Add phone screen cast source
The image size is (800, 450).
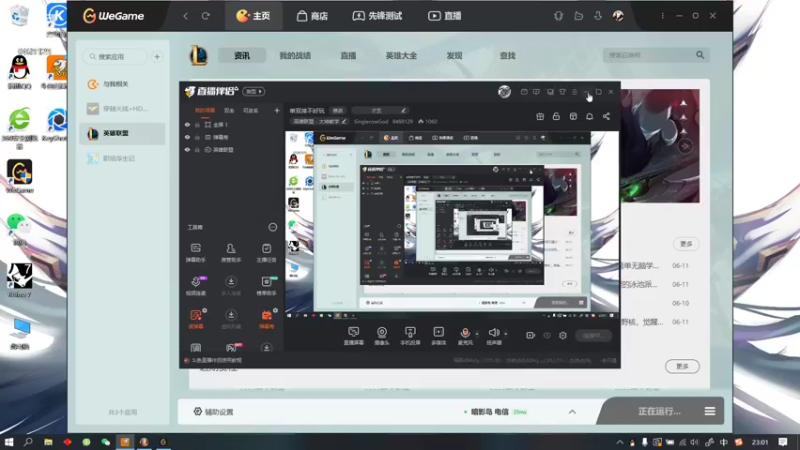(410, 336)
